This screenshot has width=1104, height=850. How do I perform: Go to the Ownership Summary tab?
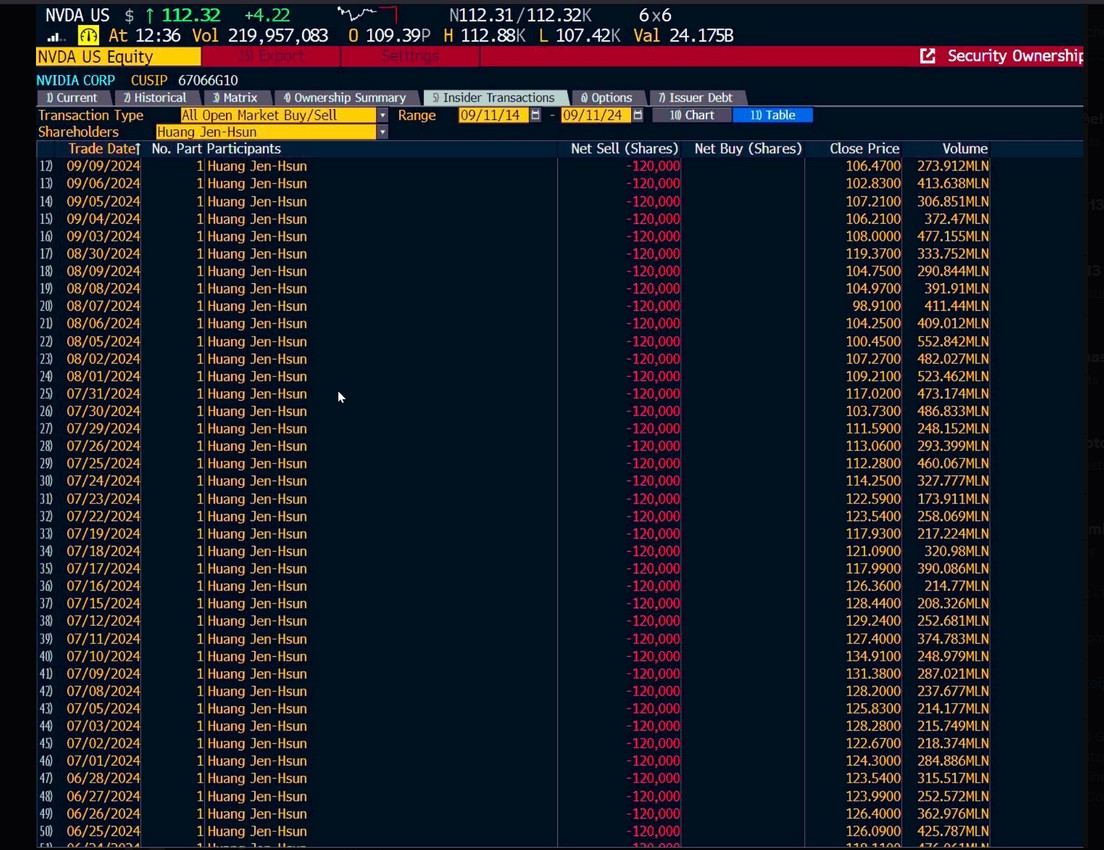coord(345,98)
